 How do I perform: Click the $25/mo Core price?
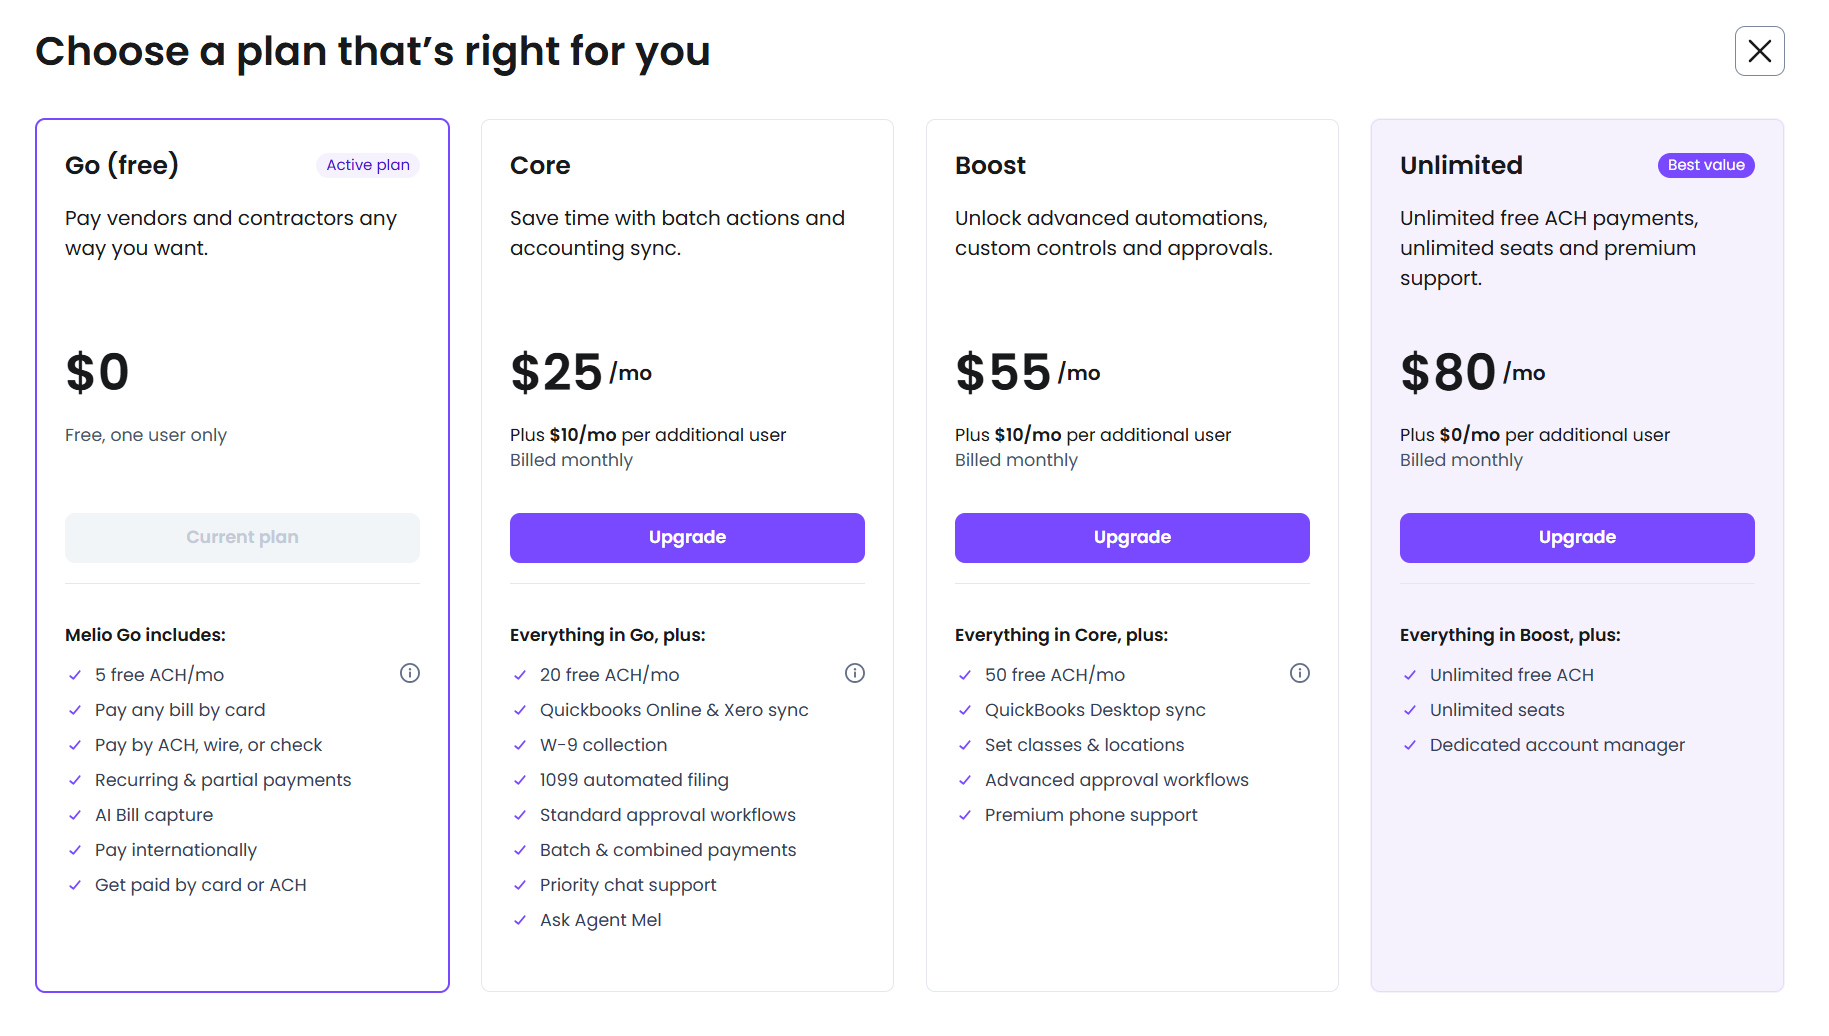[580, 373]
